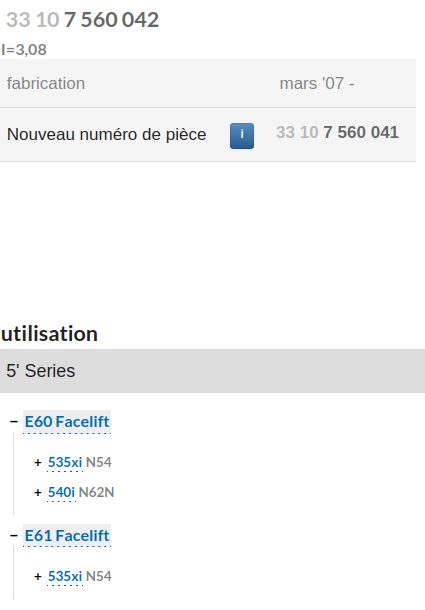Click the 'mars '07 -' fabrication date

pyautogui.click(x=317, y=83)
